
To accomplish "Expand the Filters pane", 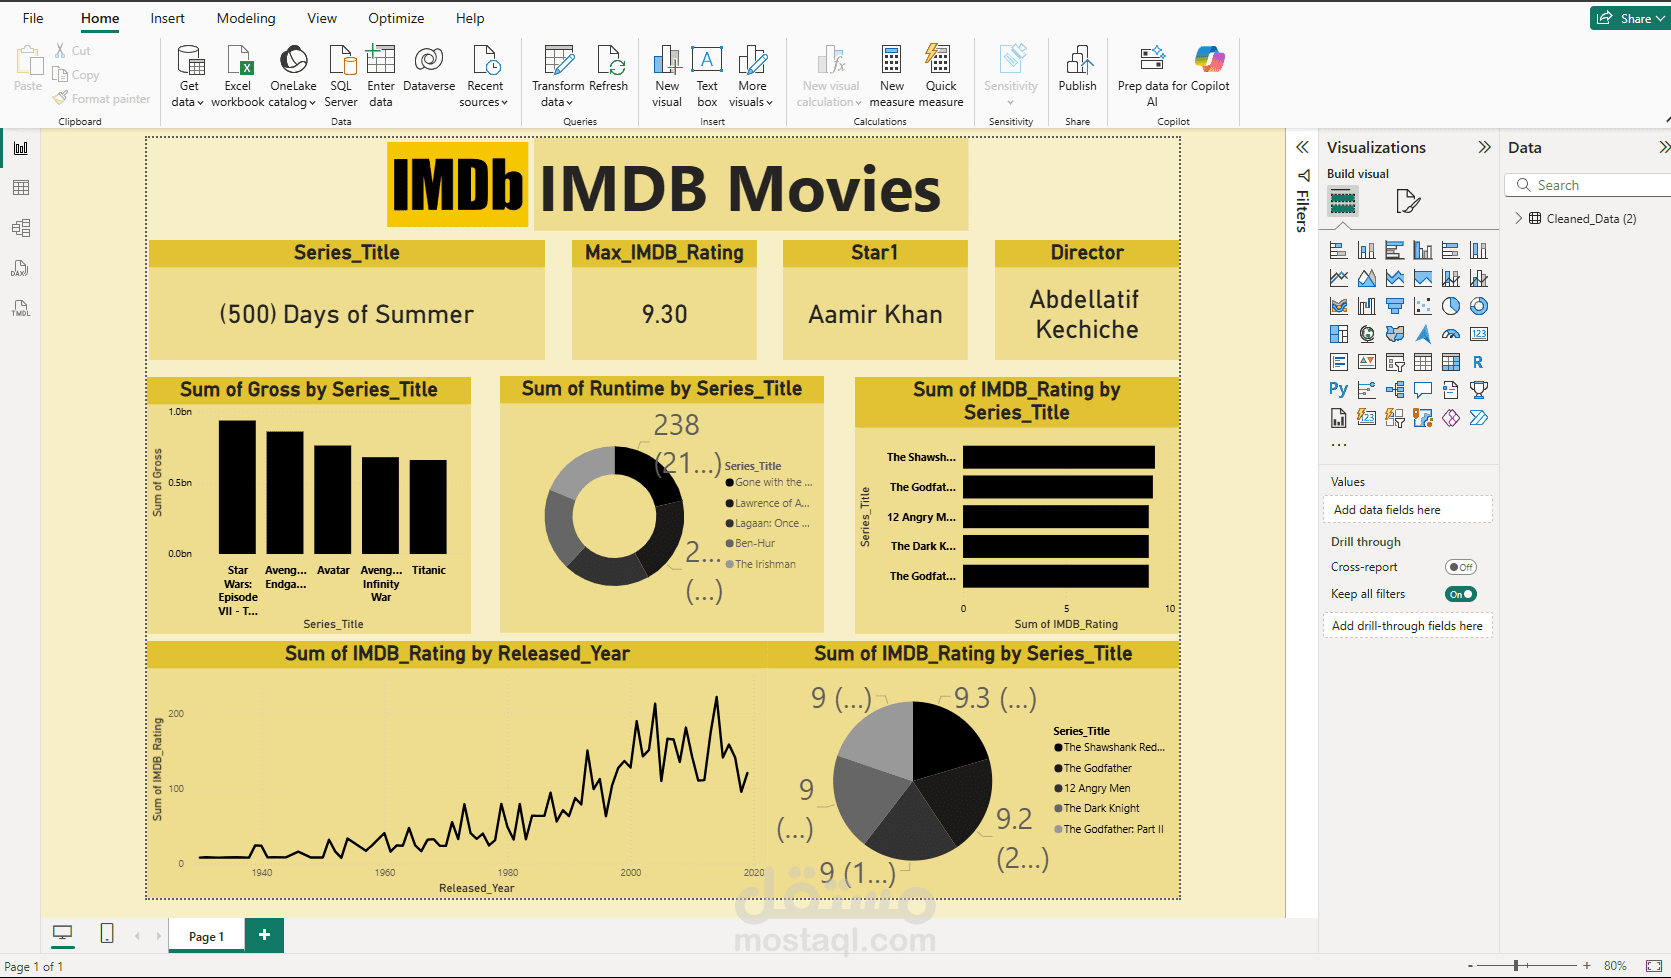I will point(1302,147).
